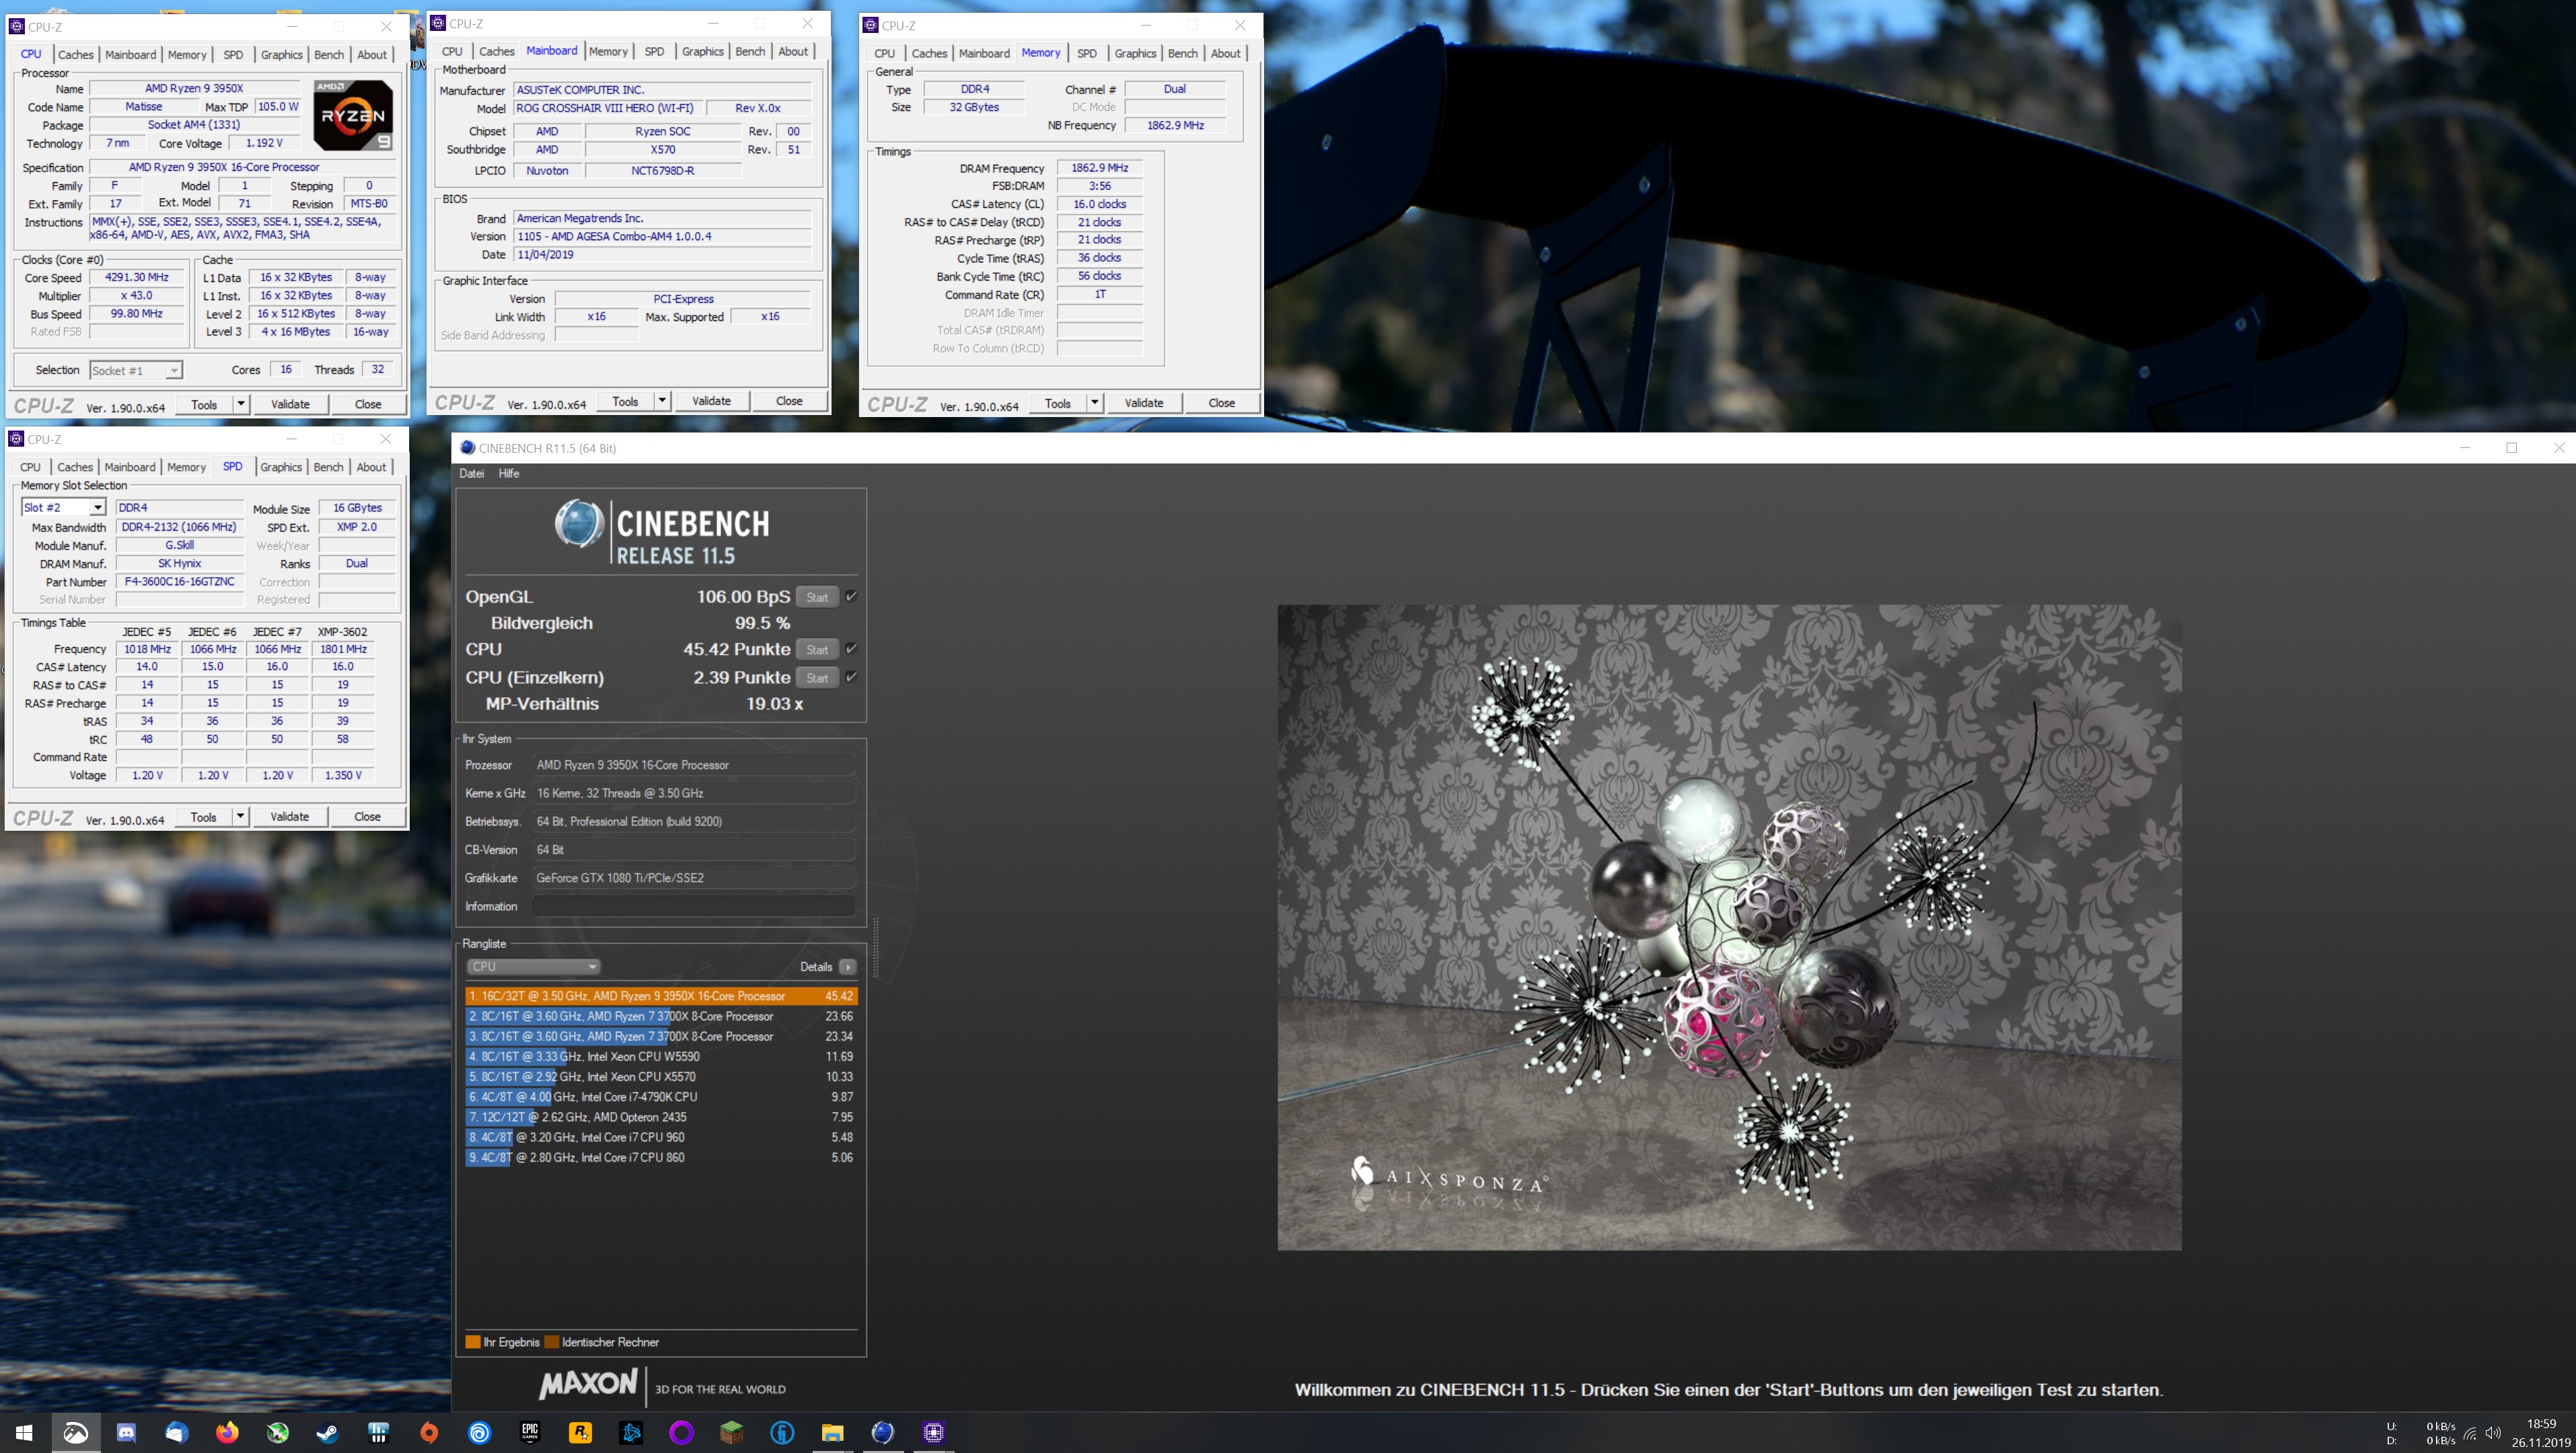Image resolution: width=2576 pixels, height=1453 pixels.
Task: Launch Thunderbird from the taskbar
Action: 177,1432
